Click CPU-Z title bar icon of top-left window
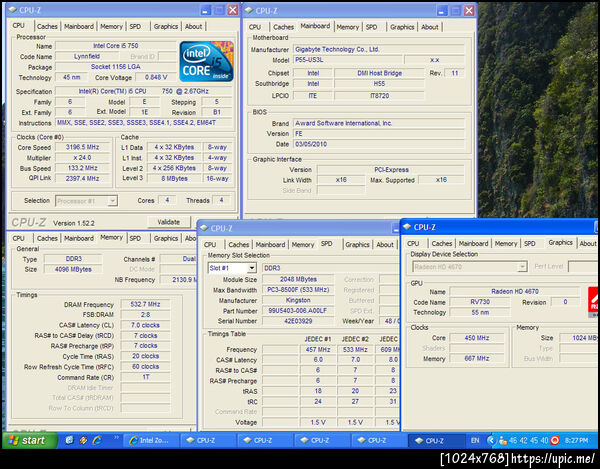The height and width of the screenshot is (469, 600). 14,10
